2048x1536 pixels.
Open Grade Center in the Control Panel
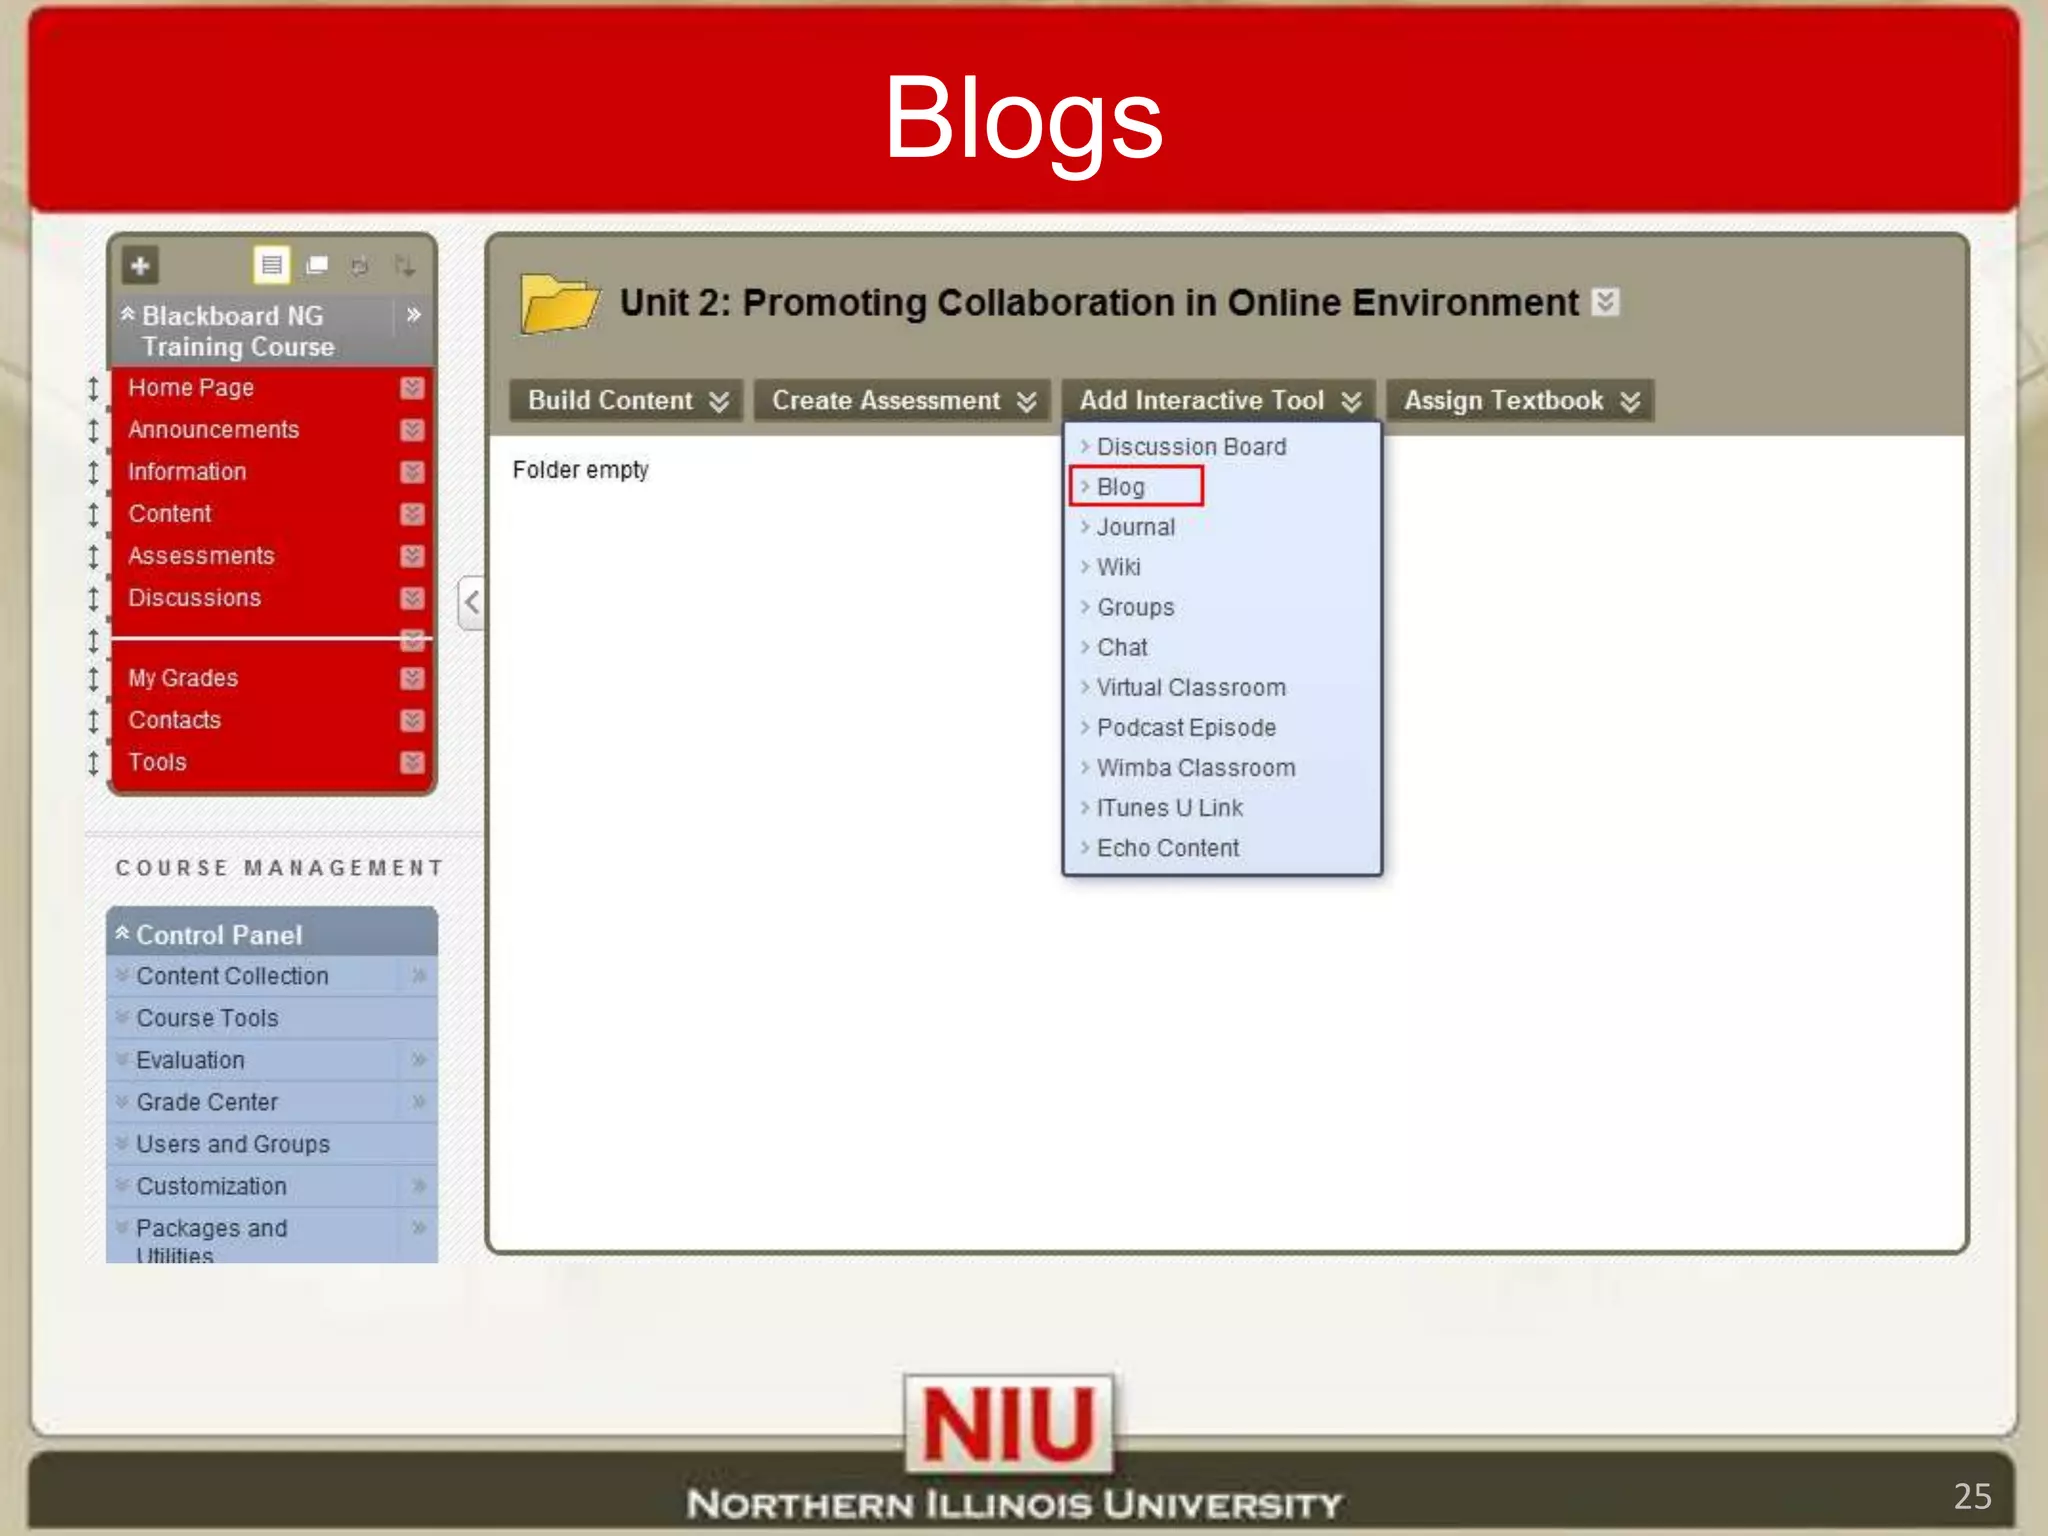tap(207, 1102)
